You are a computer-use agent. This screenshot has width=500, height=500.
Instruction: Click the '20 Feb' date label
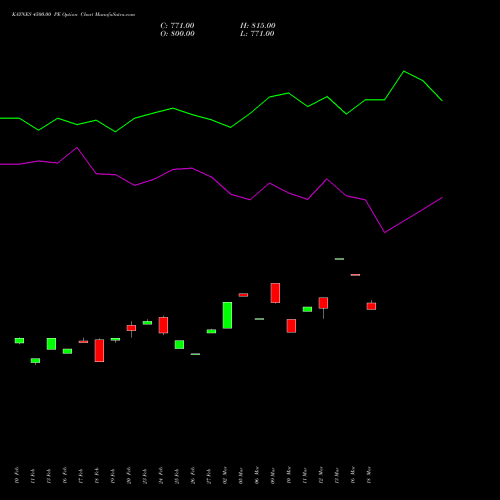point(129,475)
